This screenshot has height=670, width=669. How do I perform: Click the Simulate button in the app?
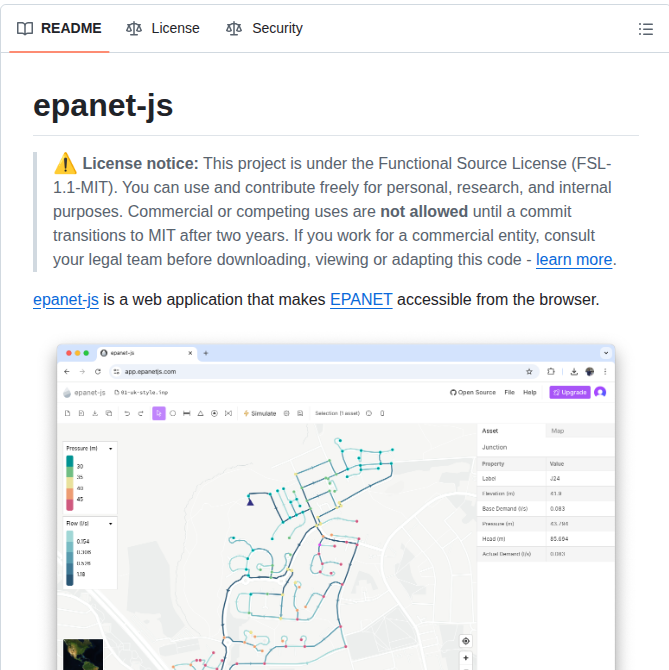point(260,413)
